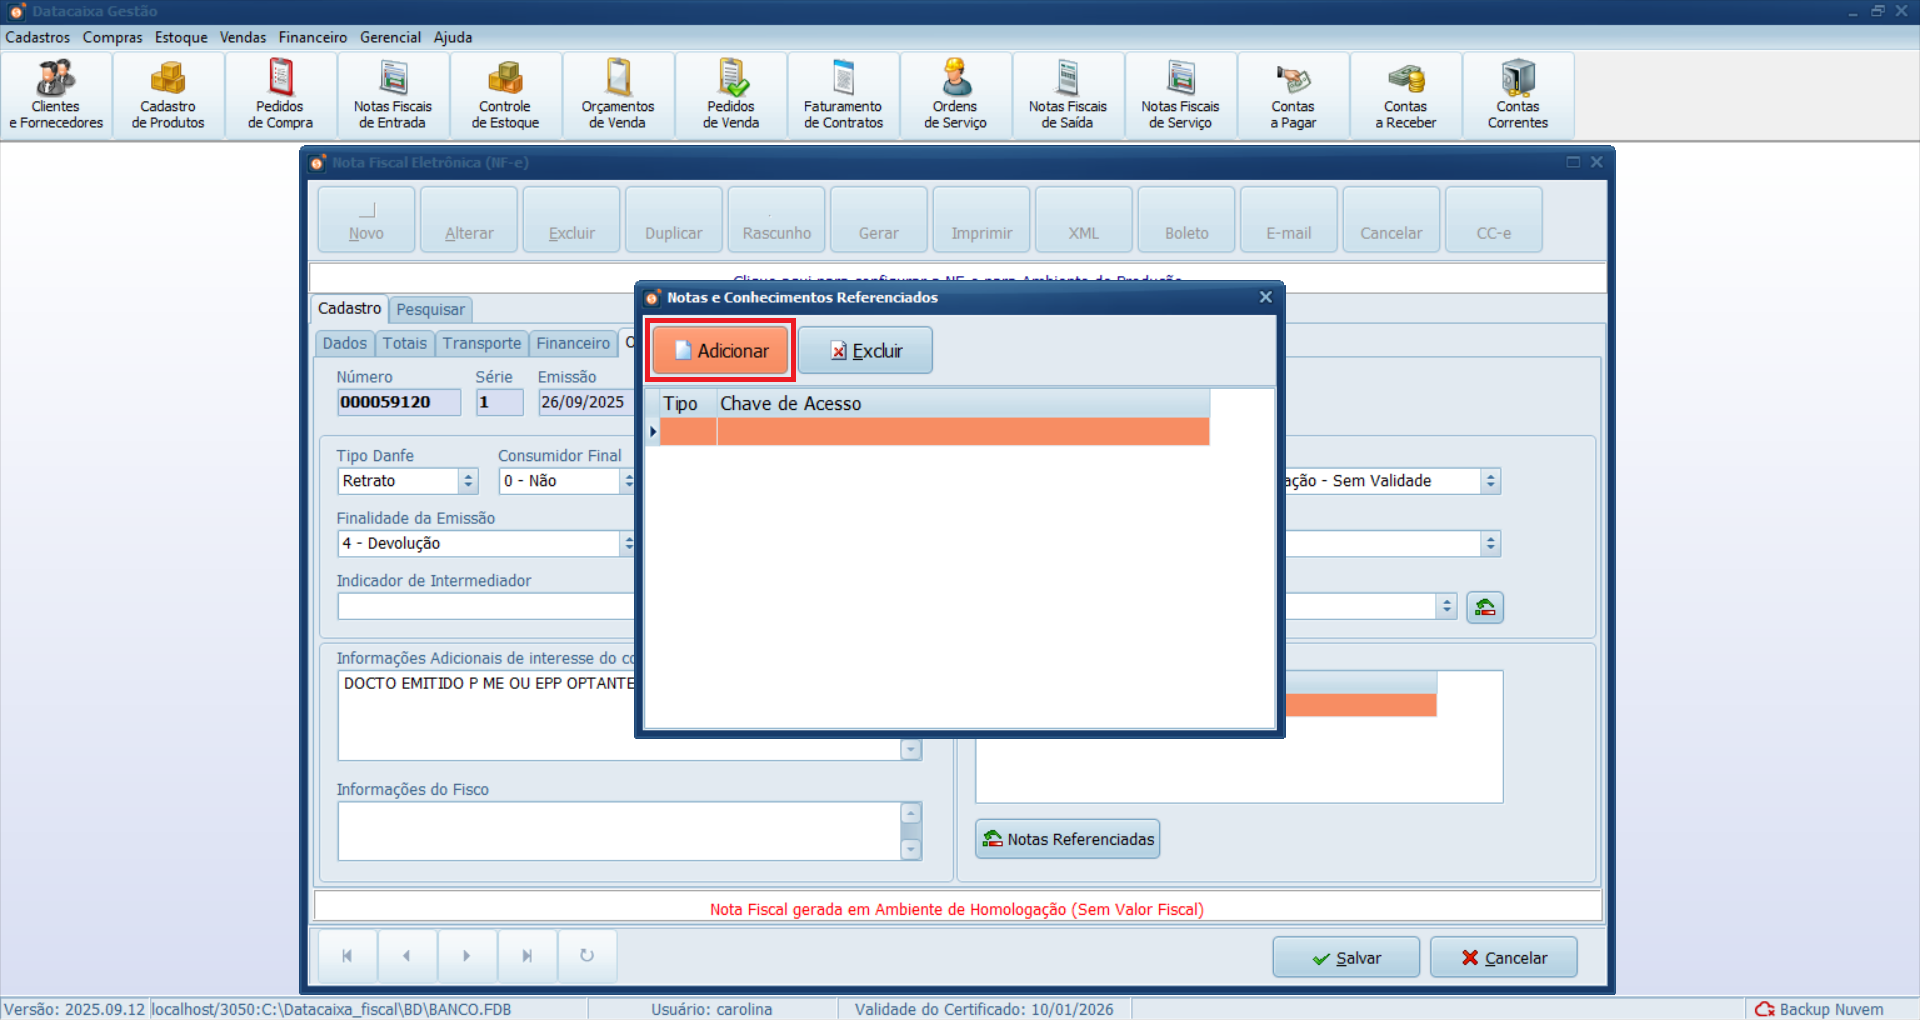This screenshot has height=1020, width=1920.
Task: Click the Série input field
Action: coord(499,402)
